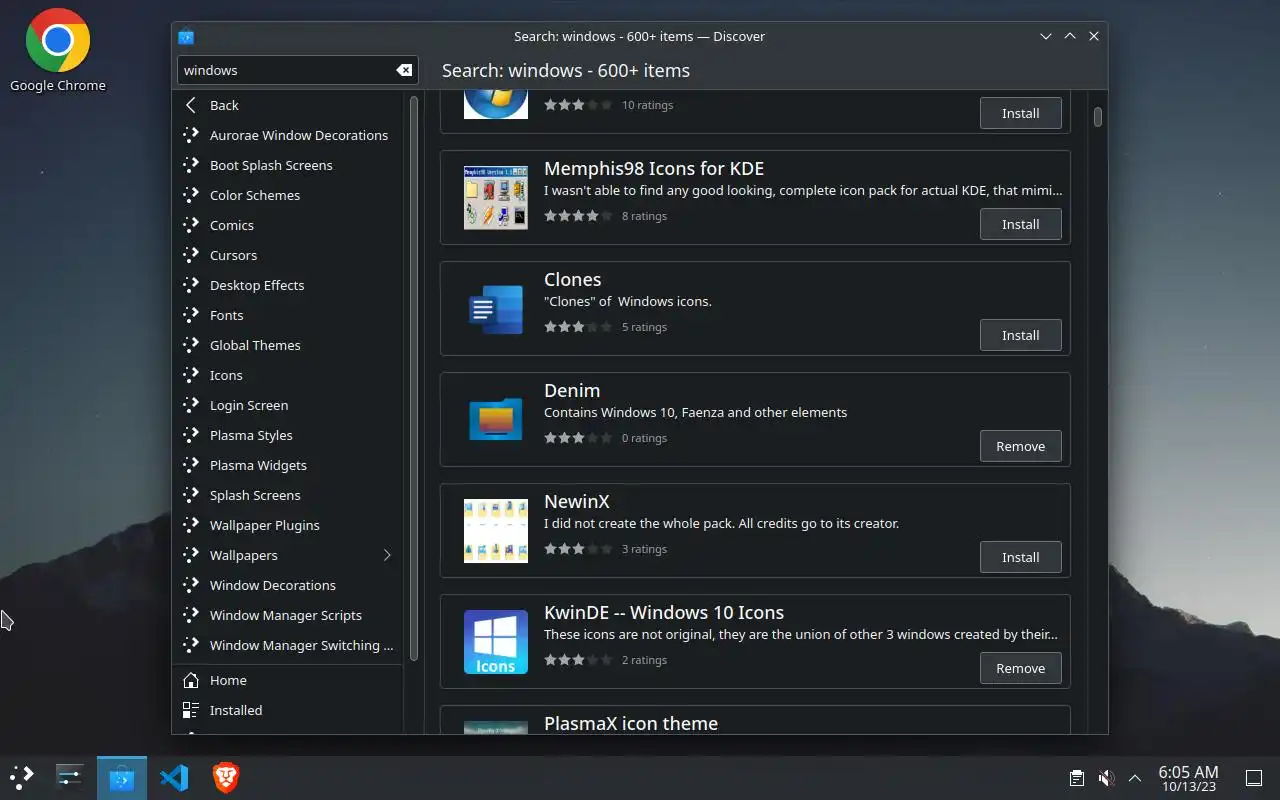Install the top 10-ratings item
The height and width of the screenshot is (800, 1280).
1020,113
